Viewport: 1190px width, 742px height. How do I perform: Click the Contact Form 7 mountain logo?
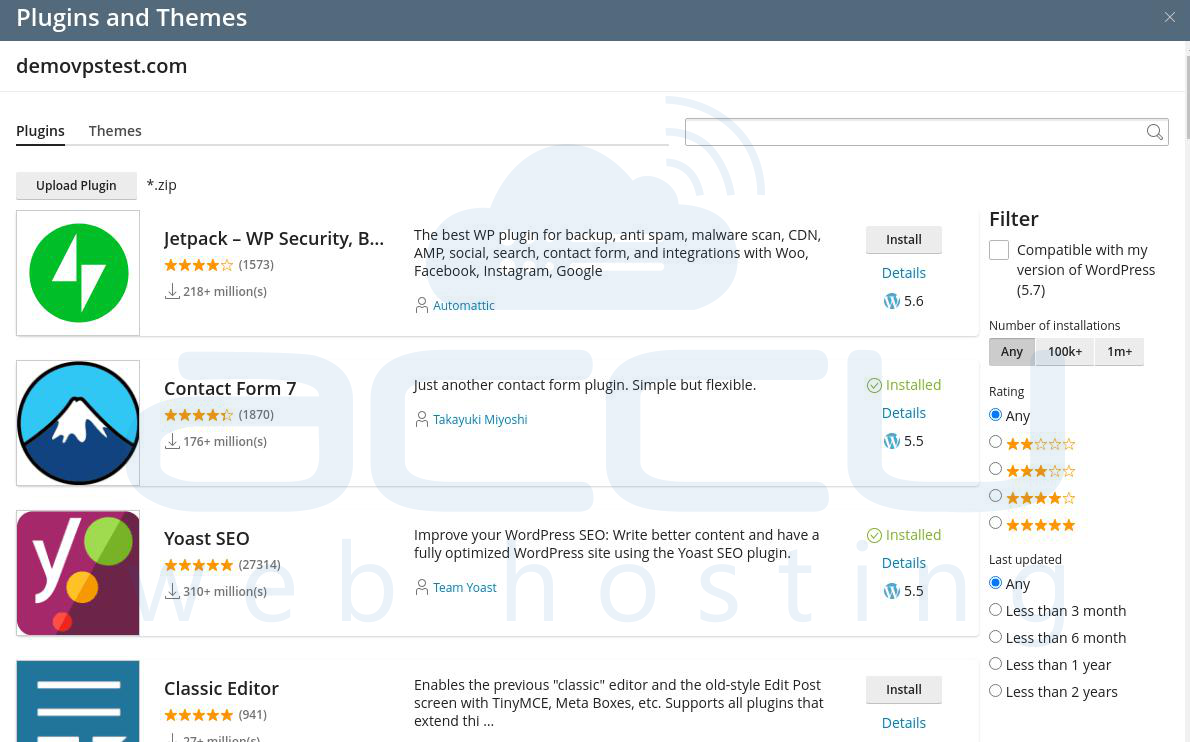tap(78, 423)
